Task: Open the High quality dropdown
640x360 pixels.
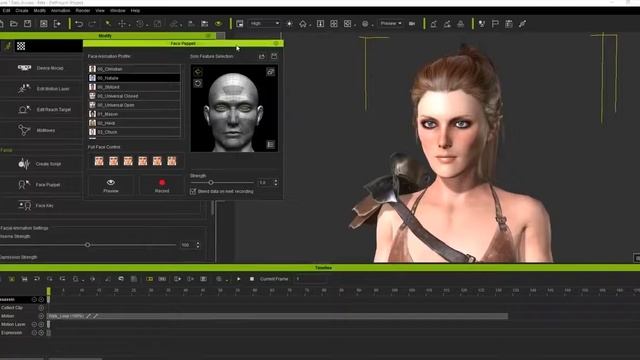Action: pyautogui.click(x=265, y=24)
